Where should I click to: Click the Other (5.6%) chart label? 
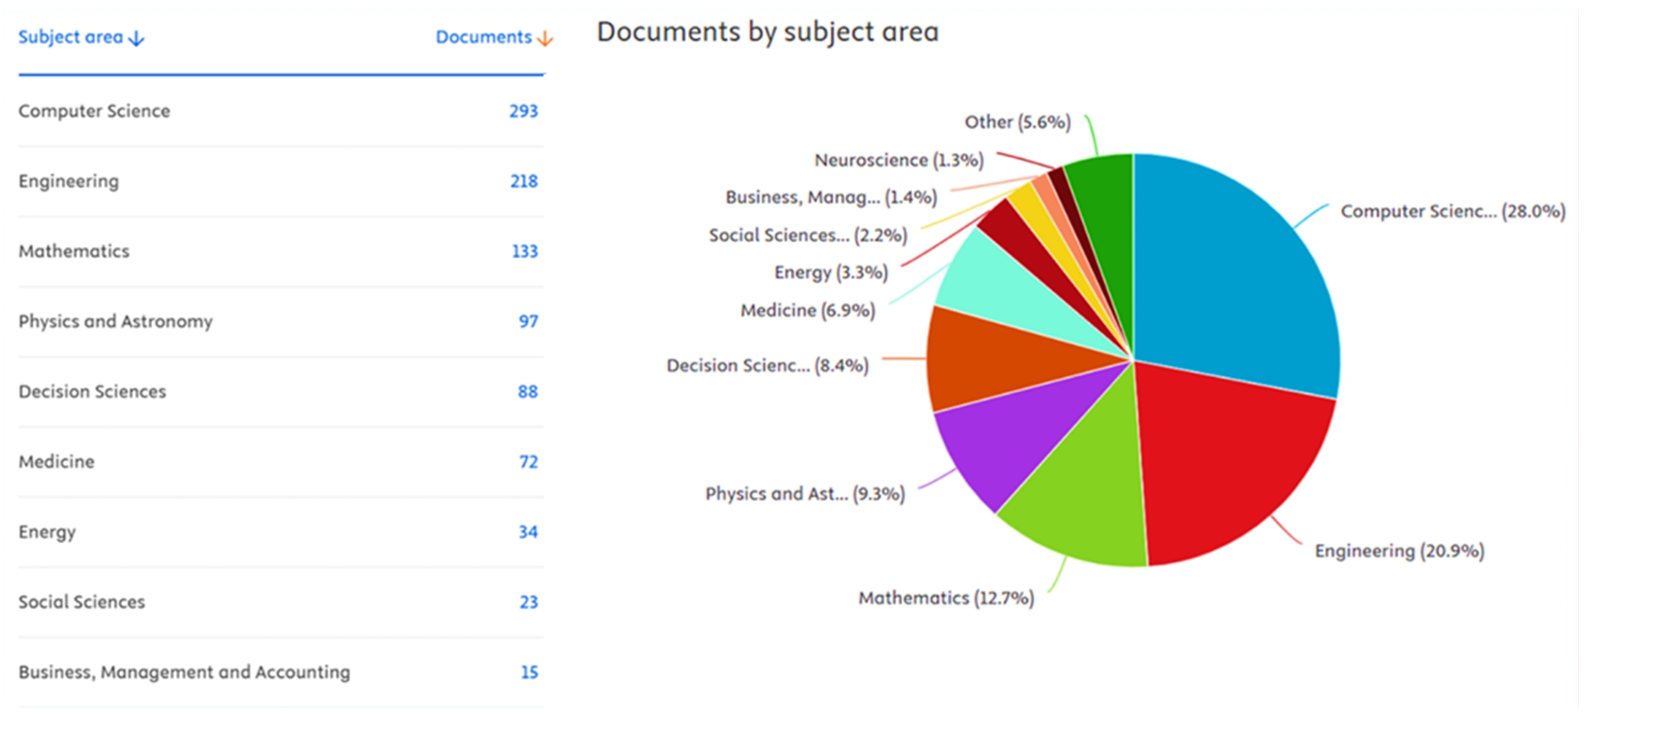tap(1018, 122)
